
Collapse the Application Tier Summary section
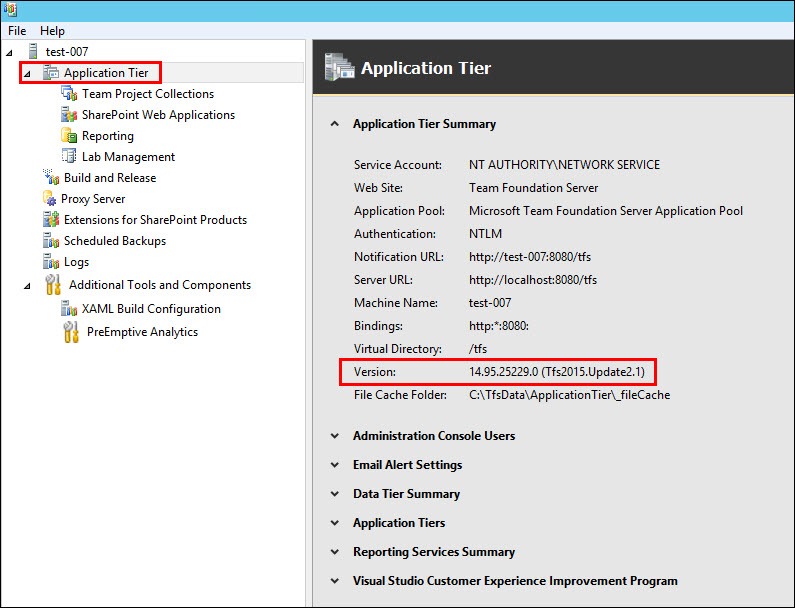[x=335, y=124]
